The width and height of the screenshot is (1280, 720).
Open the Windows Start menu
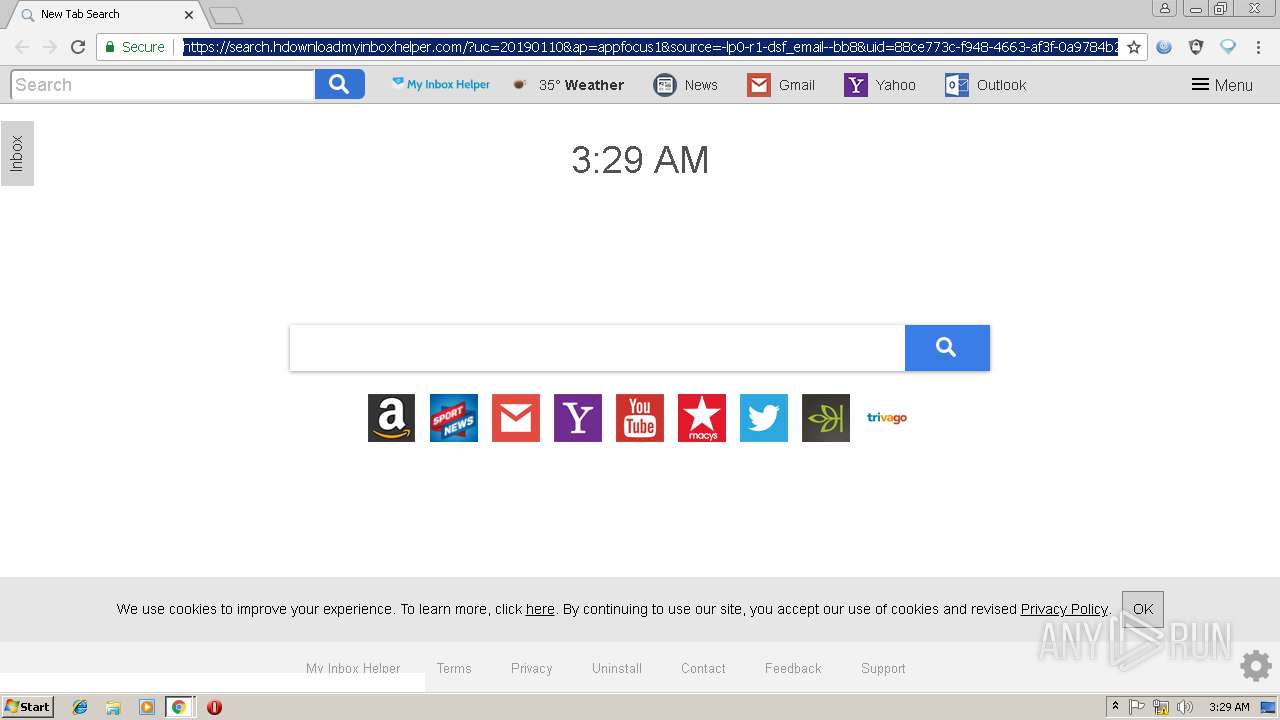tap(28, 707)
